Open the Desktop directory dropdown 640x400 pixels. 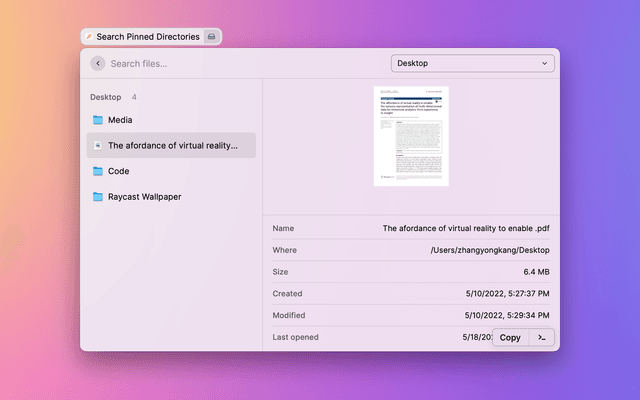[x=472, y=63]
